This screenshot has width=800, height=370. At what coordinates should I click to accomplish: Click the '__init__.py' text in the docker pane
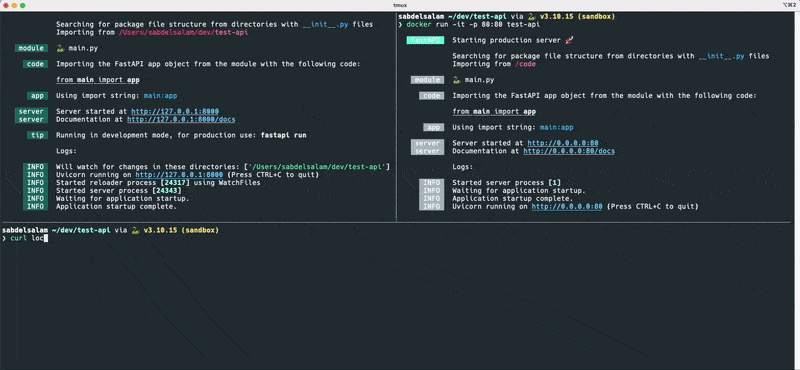[x=721, y=56]
